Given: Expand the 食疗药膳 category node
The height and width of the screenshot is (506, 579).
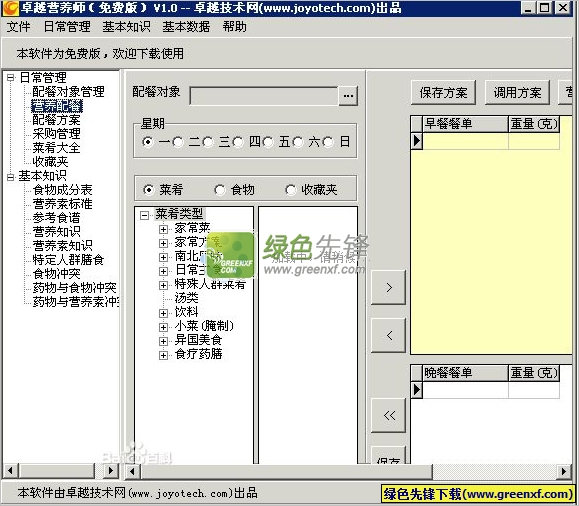Looking at the screenshot, I should pos(163,355).
